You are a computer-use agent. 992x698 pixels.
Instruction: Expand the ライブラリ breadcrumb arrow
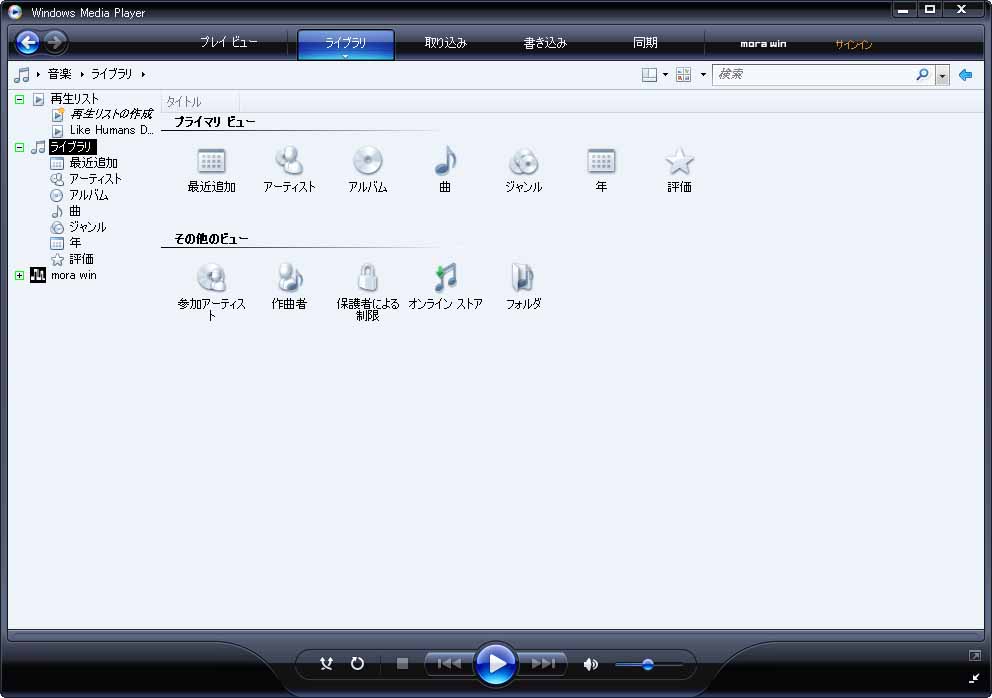tap(144, 75)
